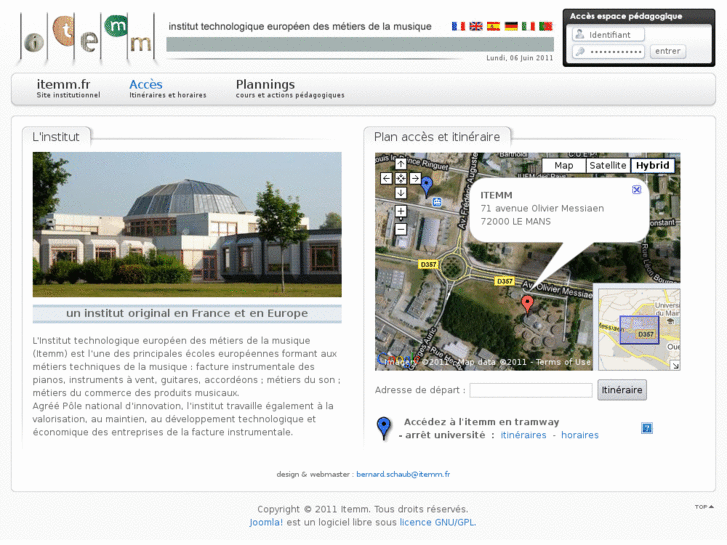Click the map zoom in plus button

[401, 212]
